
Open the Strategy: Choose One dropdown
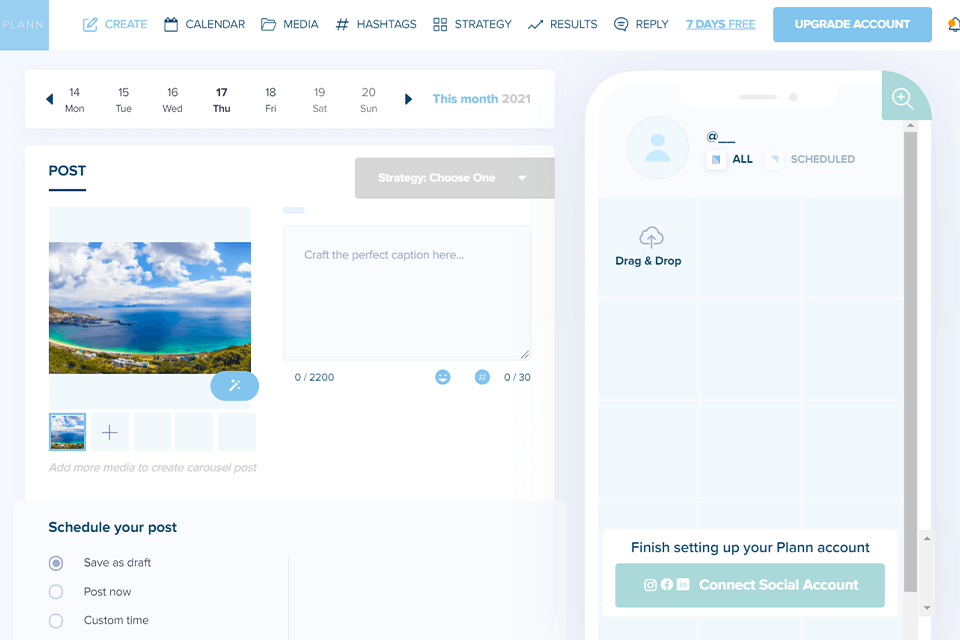click(x=454, y=178)
